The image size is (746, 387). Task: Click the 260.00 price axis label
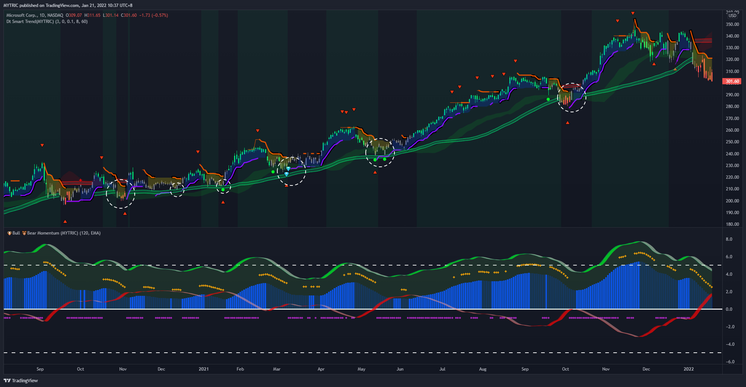pos(732,130)
